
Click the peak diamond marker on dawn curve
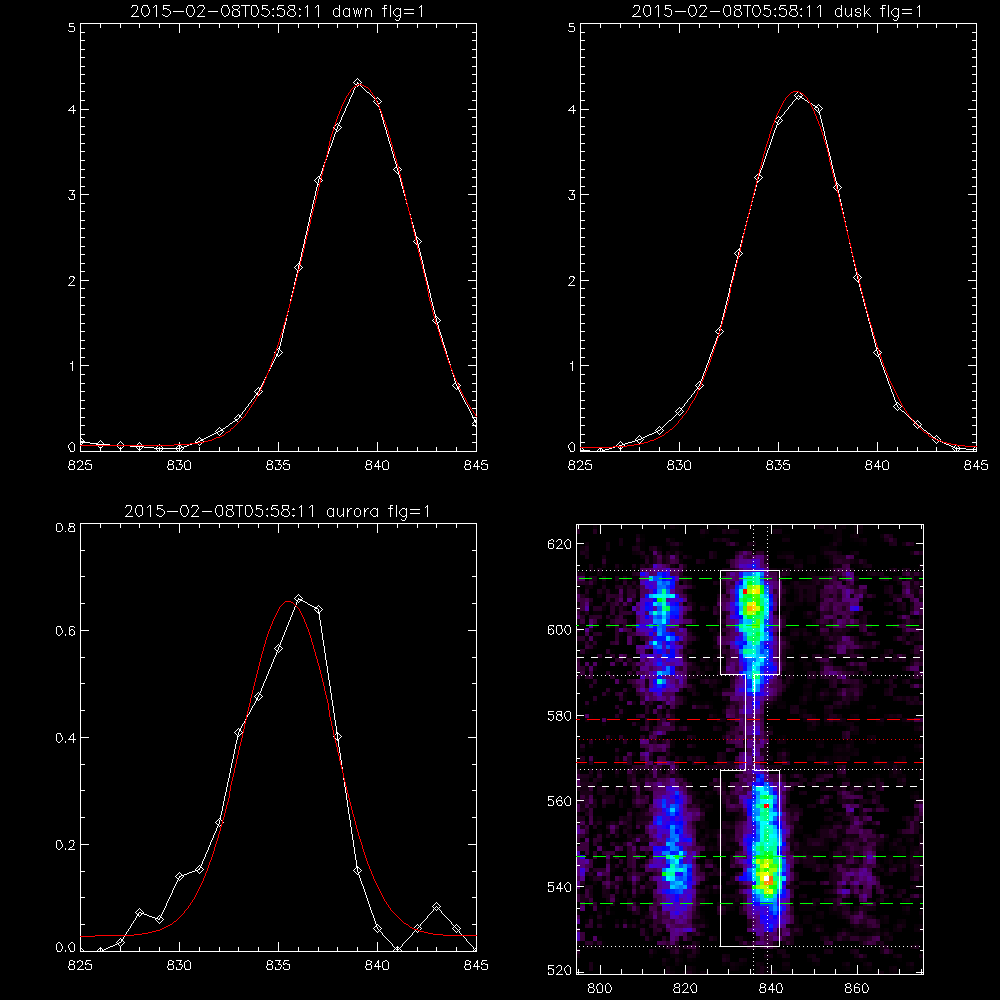[x=357, y=82]
